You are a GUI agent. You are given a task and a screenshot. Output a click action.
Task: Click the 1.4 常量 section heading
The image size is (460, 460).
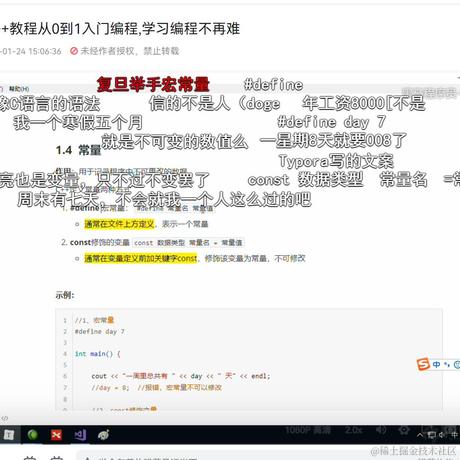[78, 150]
